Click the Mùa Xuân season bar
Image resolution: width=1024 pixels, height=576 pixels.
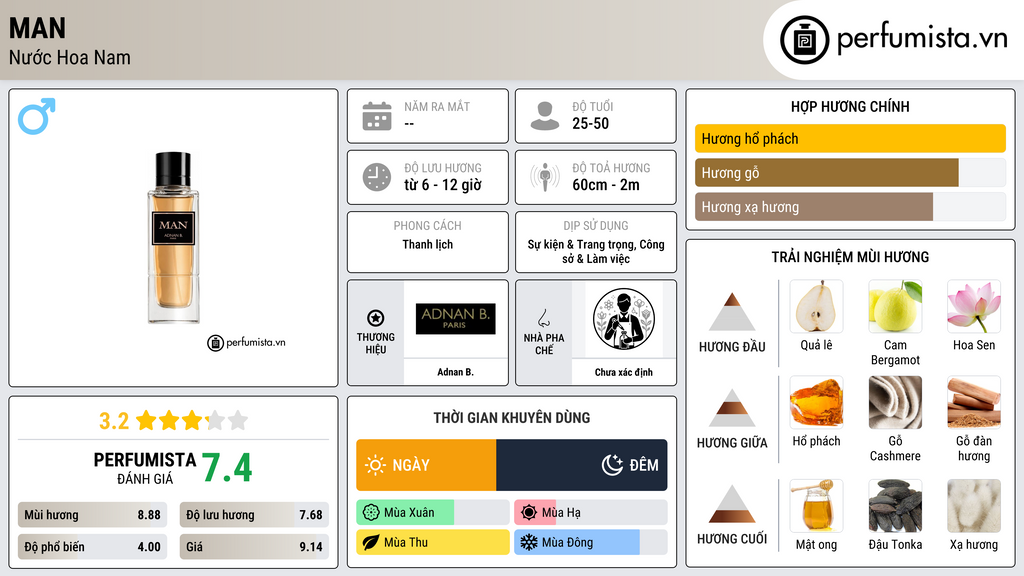(432, 513)
